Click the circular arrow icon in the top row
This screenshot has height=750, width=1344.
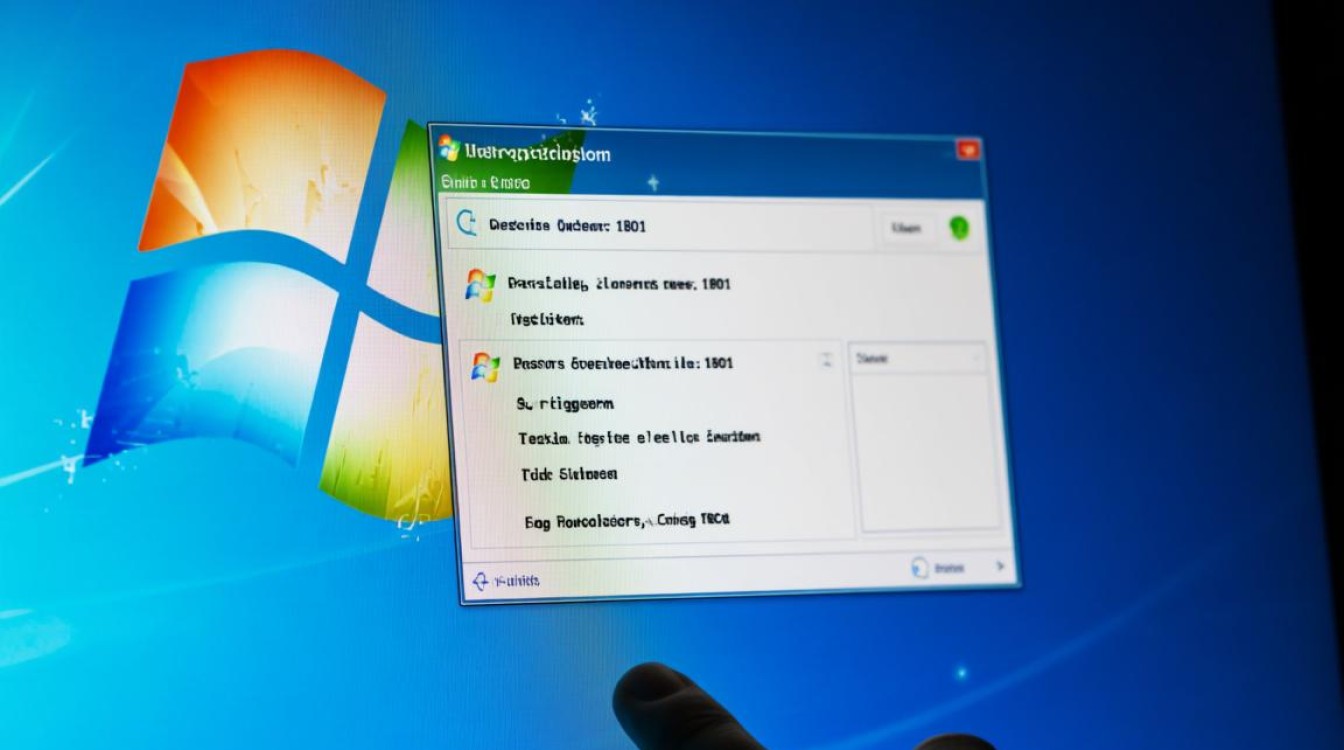click(x=467, y=223)
